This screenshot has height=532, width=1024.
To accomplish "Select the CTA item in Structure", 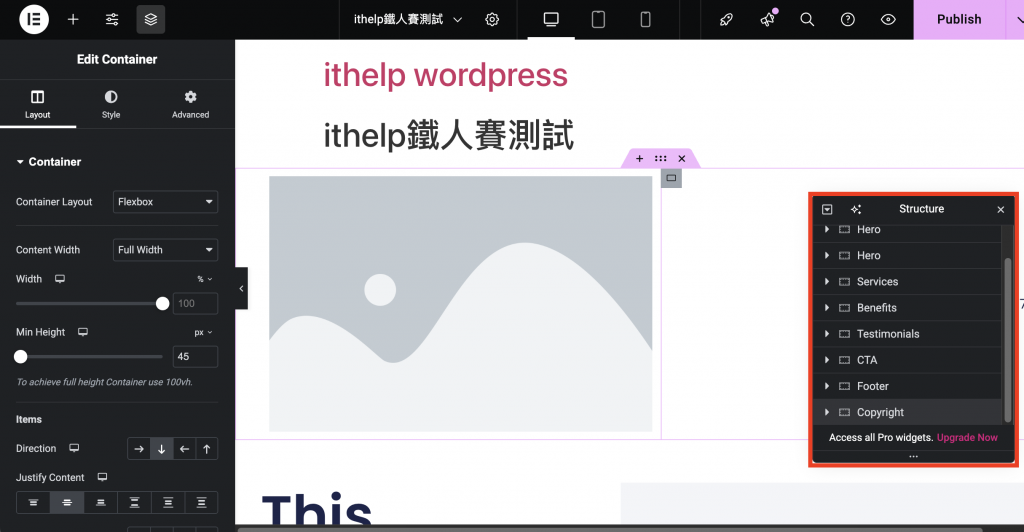I will tap(907, 360).
